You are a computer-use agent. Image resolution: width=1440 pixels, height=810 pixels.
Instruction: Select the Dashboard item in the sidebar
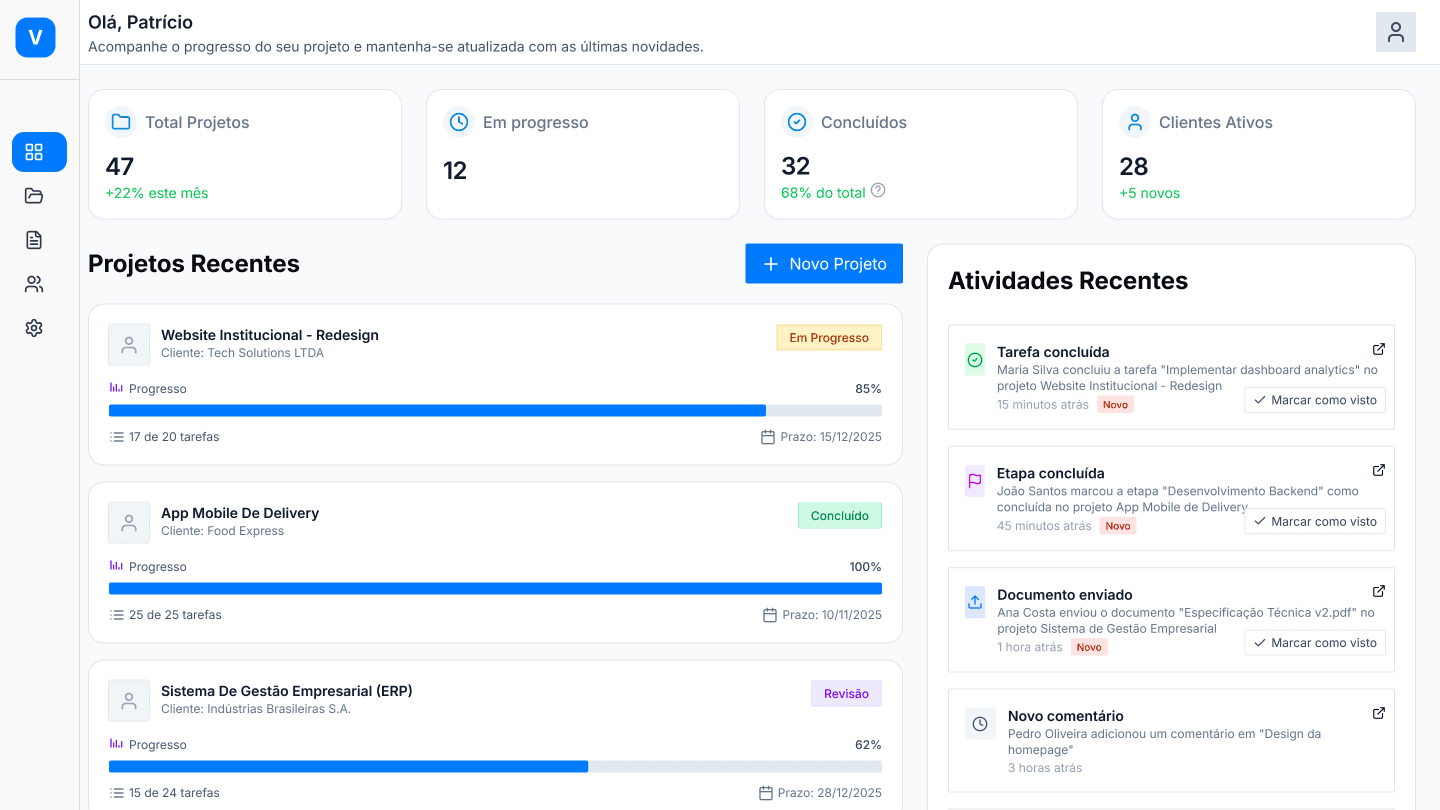pyautogui.click(x=38, y=152)
